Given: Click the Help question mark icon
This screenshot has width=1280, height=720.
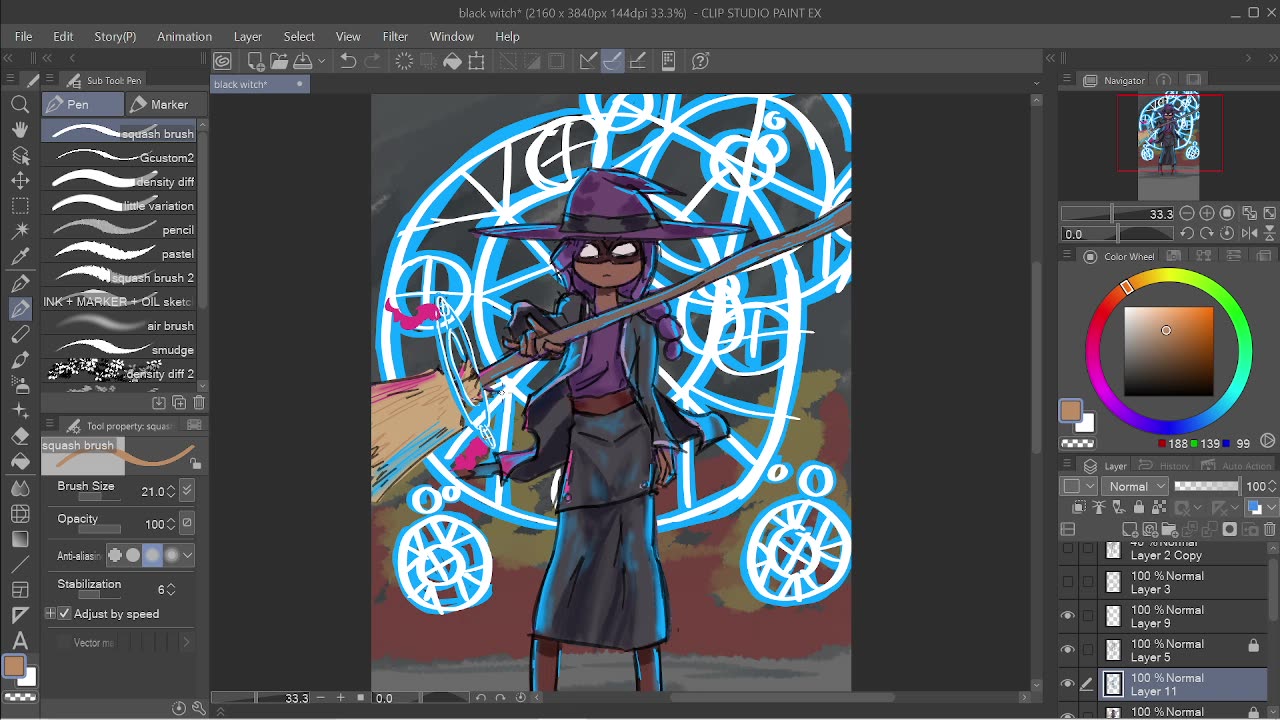Looking at the screenshot, I should coord(701,61).
